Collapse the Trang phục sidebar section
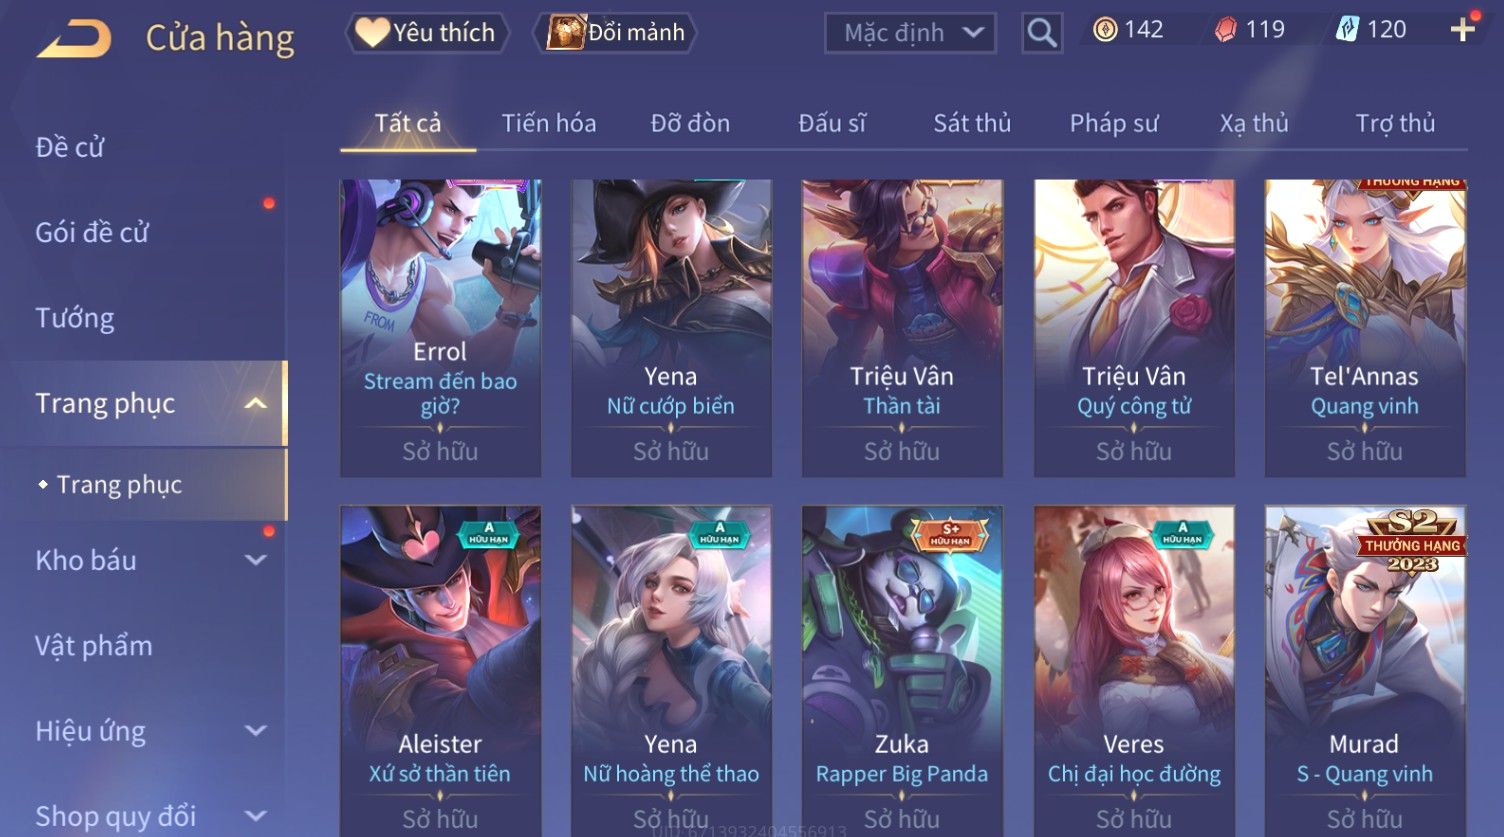Viewport: 1504px width, 837px height. tap(256, 403)
